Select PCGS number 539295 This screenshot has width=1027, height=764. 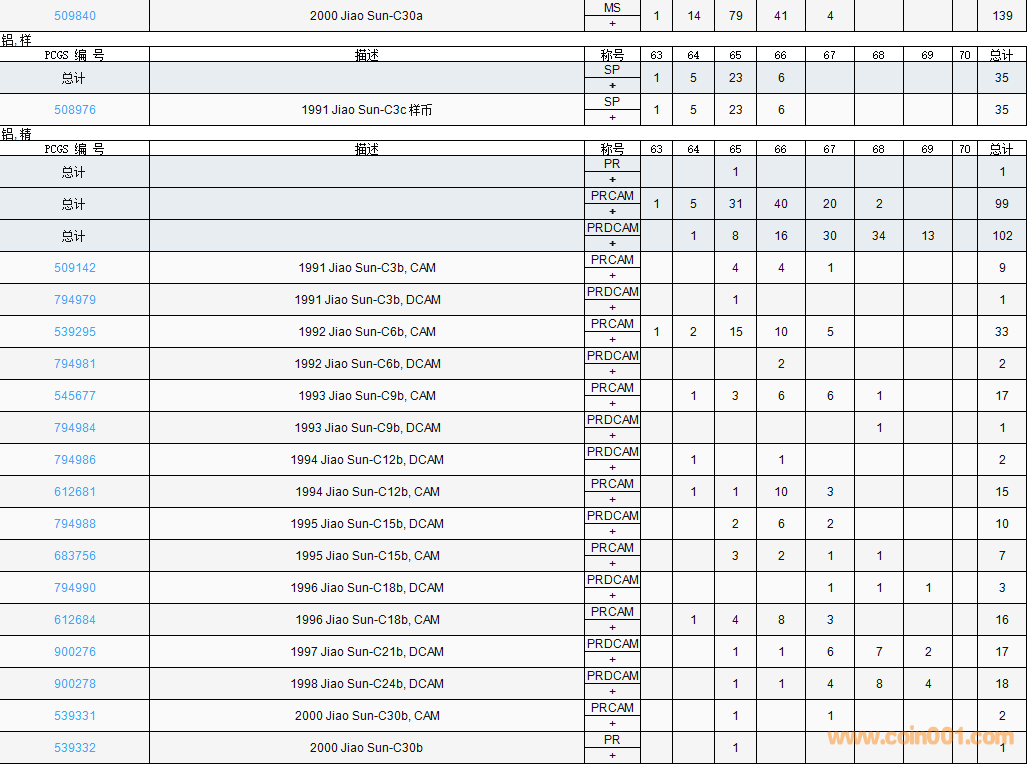(75, 332)
